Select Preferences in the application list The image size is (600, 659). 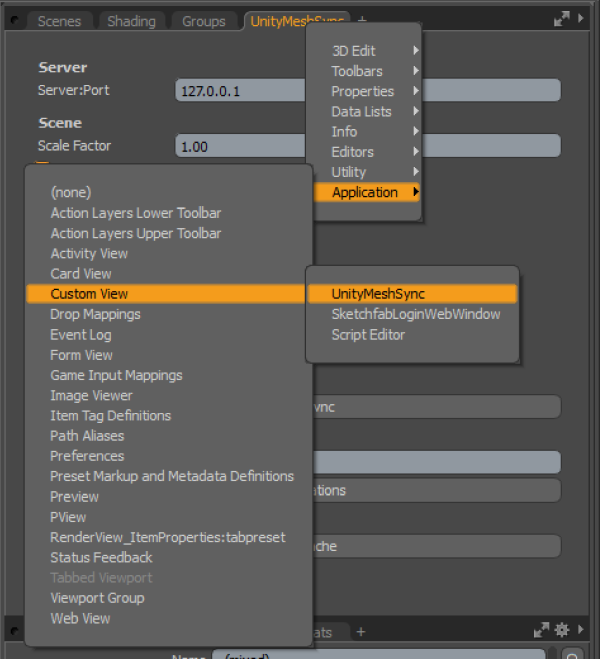[87, 456]
